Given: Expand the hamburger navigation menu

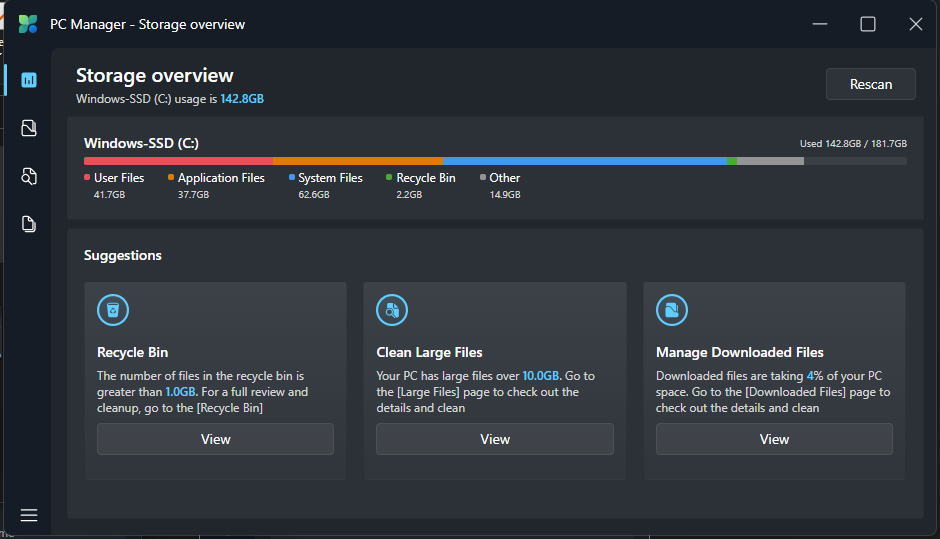Looking at the screenshot, I should [29, 515].
